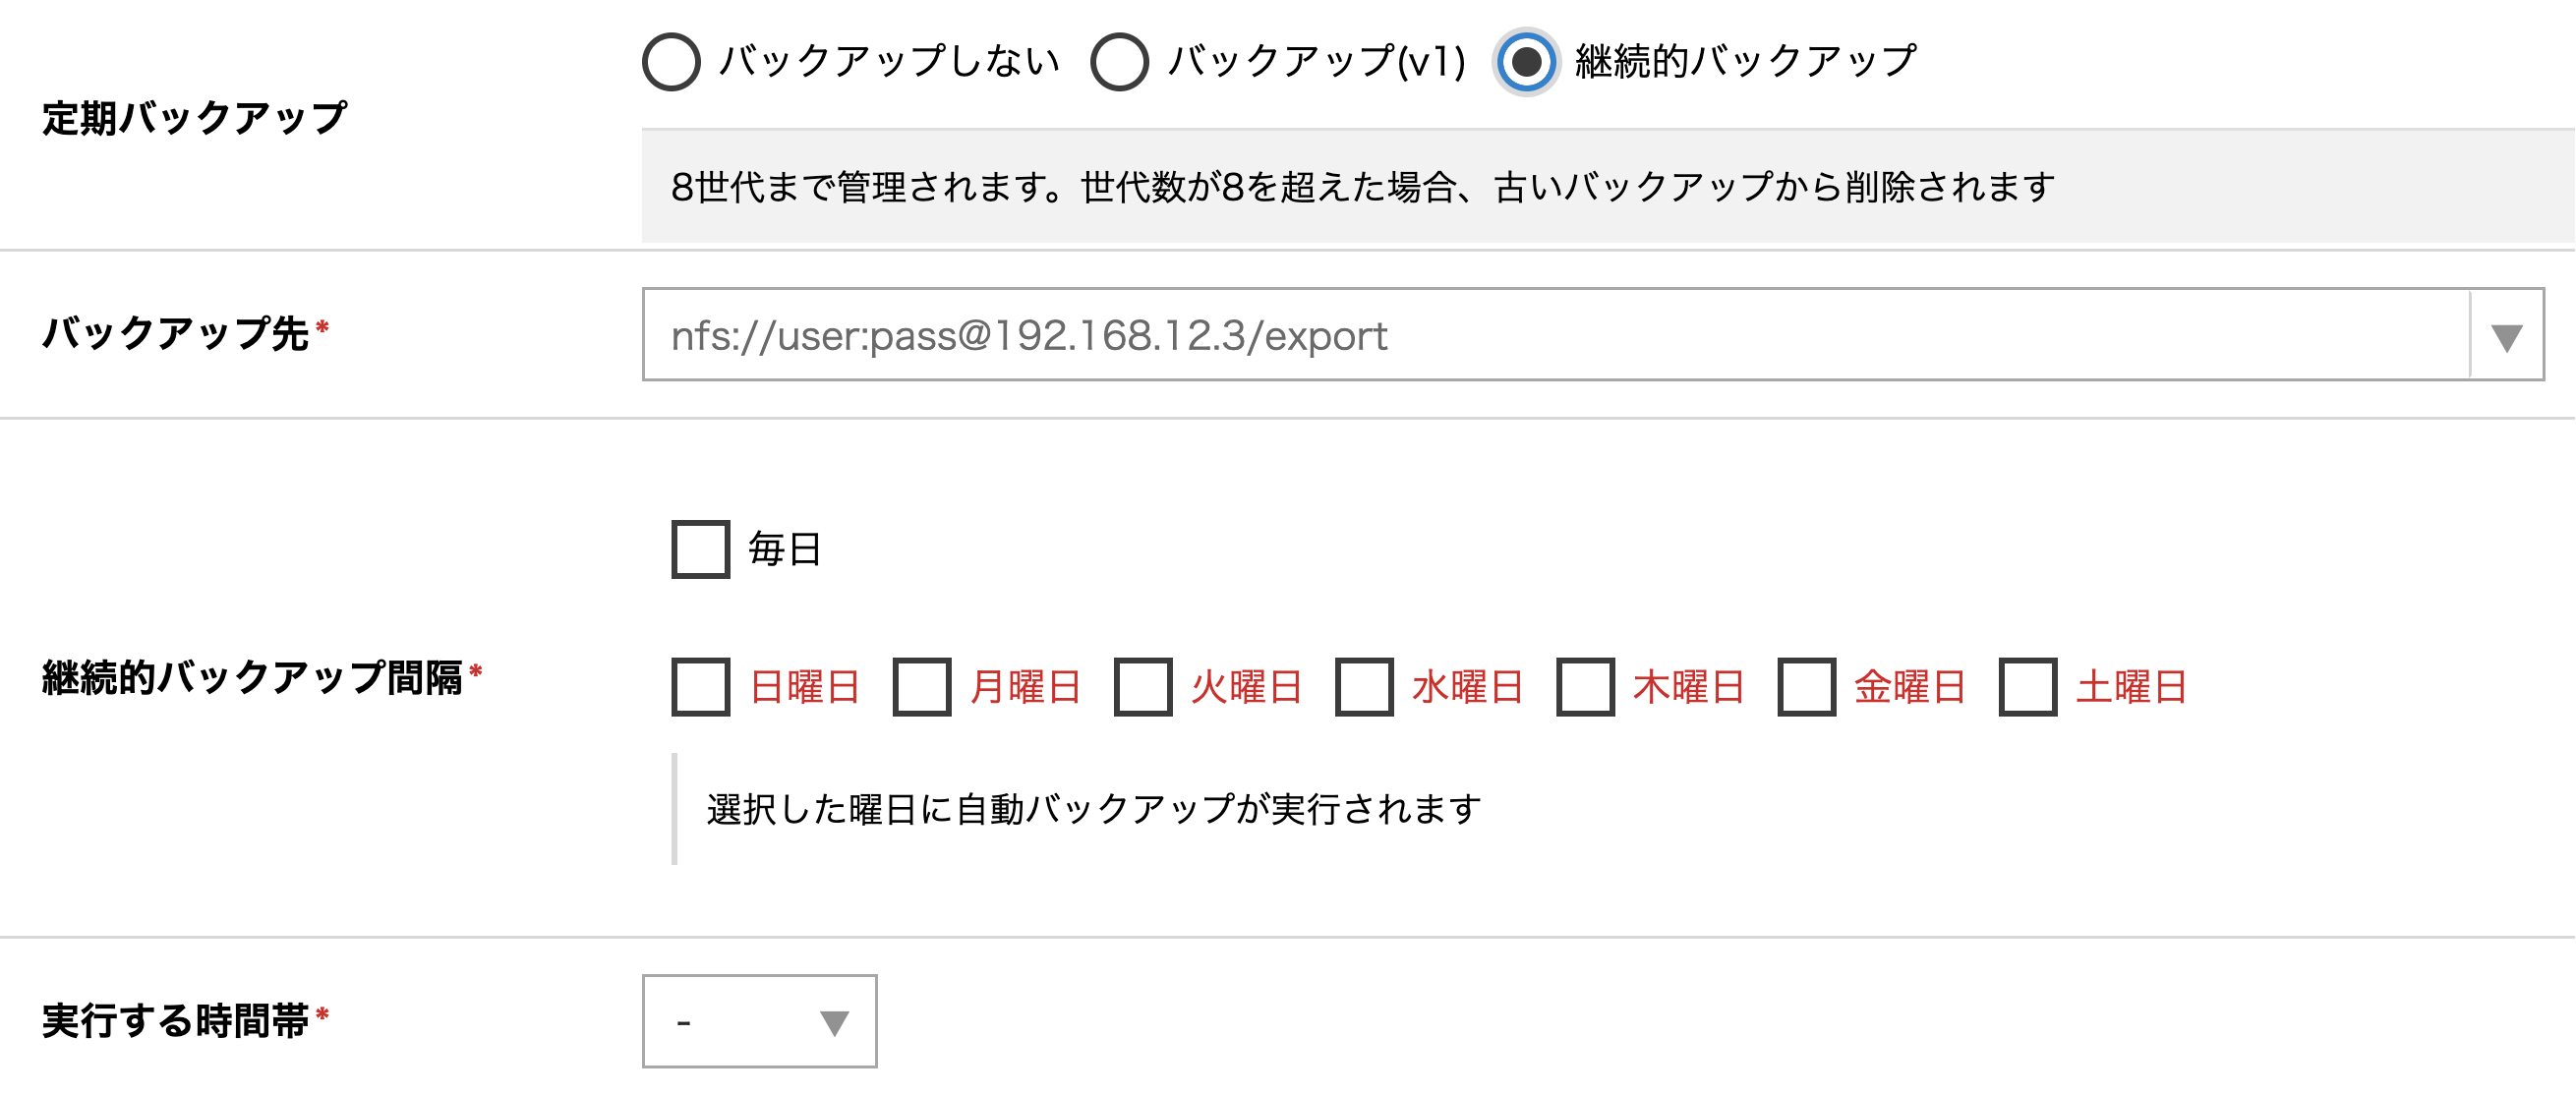Click the 実行する時間帯 field label

(176, 1021)
